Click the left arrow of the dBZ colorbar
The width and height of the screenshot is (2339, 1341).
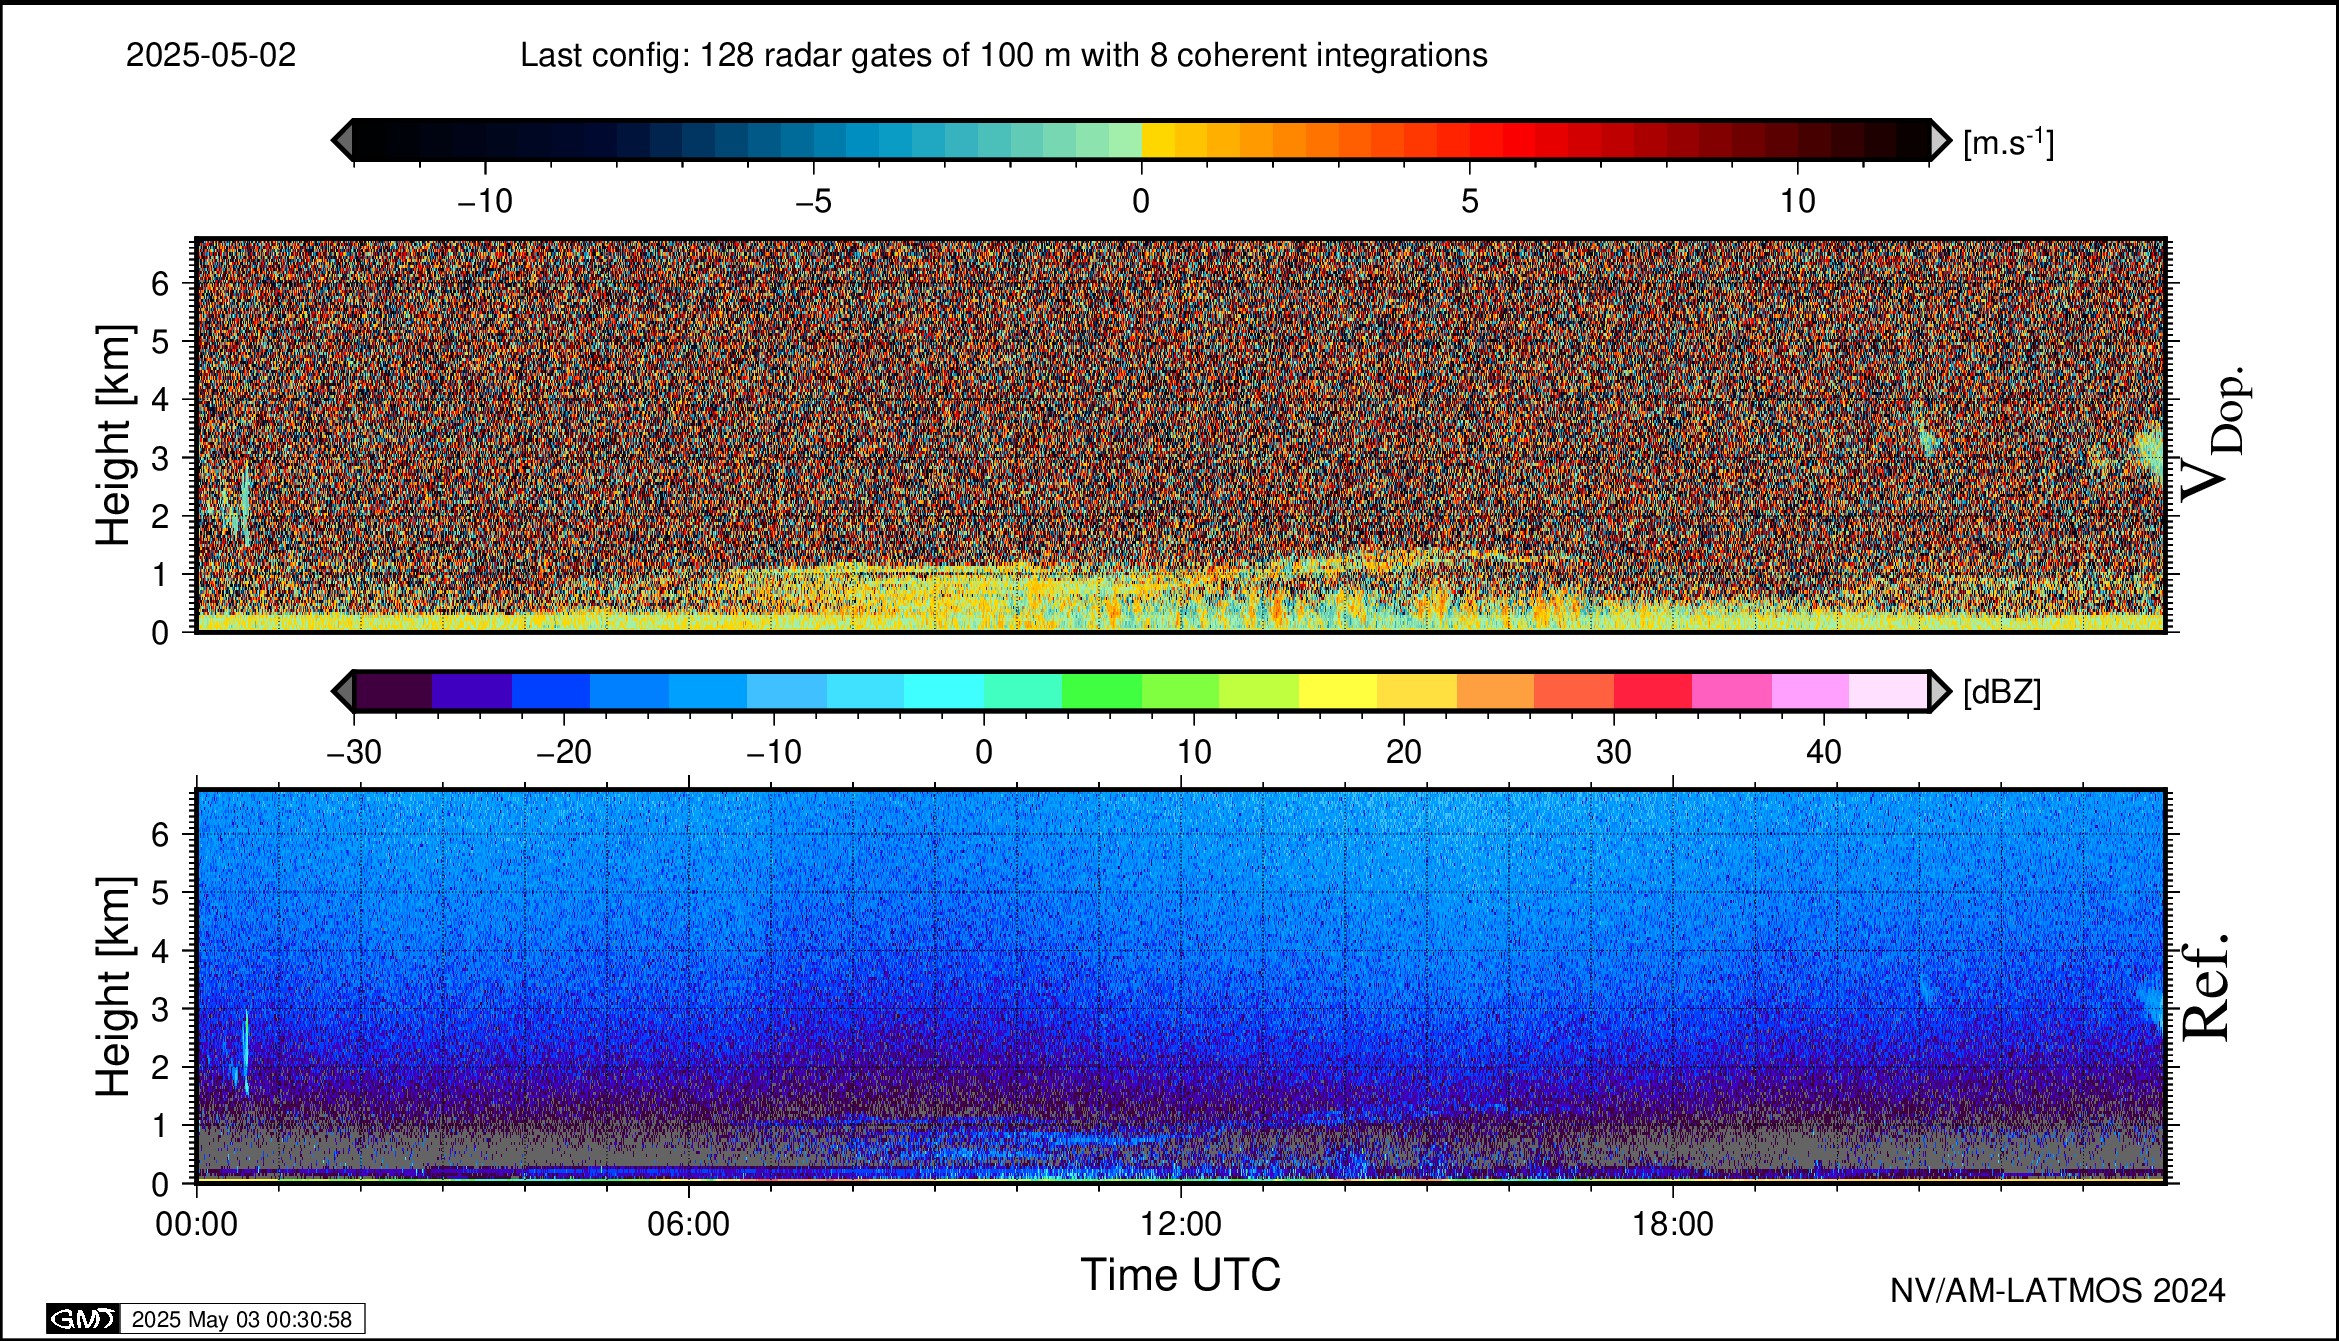click(342, 692)
